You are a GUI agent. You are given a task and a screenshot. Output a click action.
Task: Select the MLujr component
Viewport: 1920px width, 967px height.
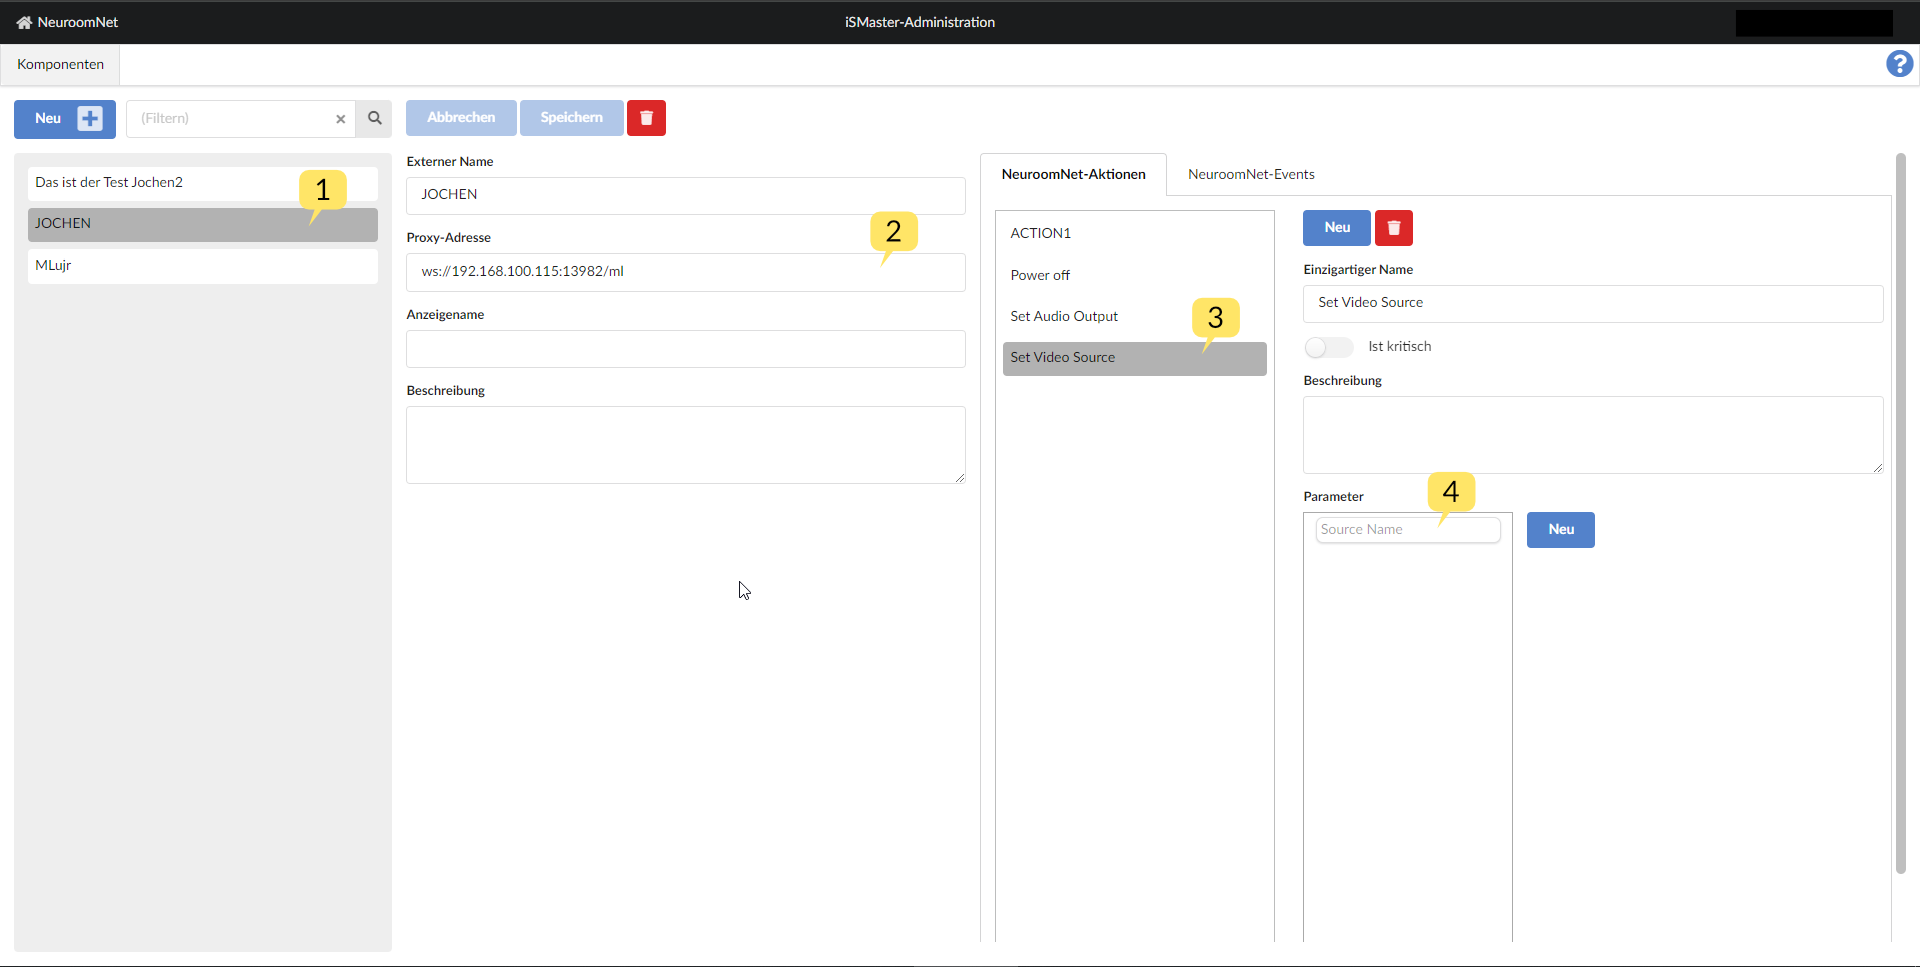[150, 265]
